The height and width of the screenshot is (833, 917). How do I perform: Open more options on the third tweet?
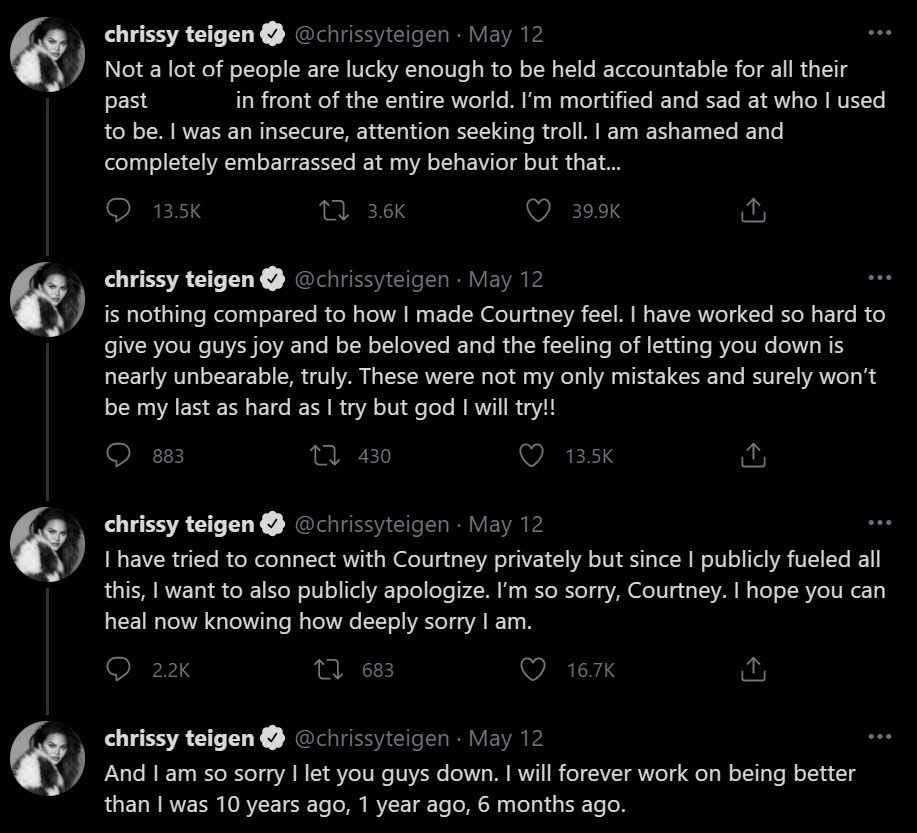tap(879, 522)
